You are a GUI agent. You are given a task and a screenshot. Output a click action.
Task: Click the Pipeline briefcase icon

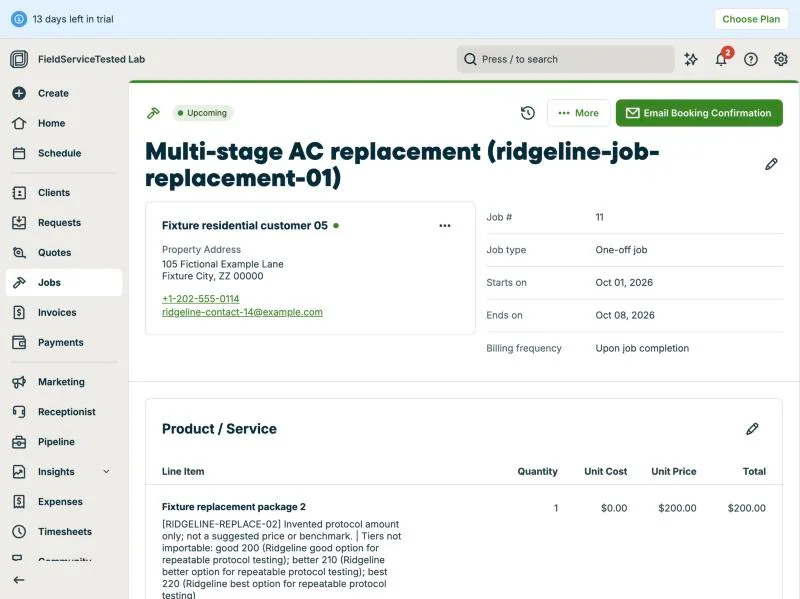point(19,442)
